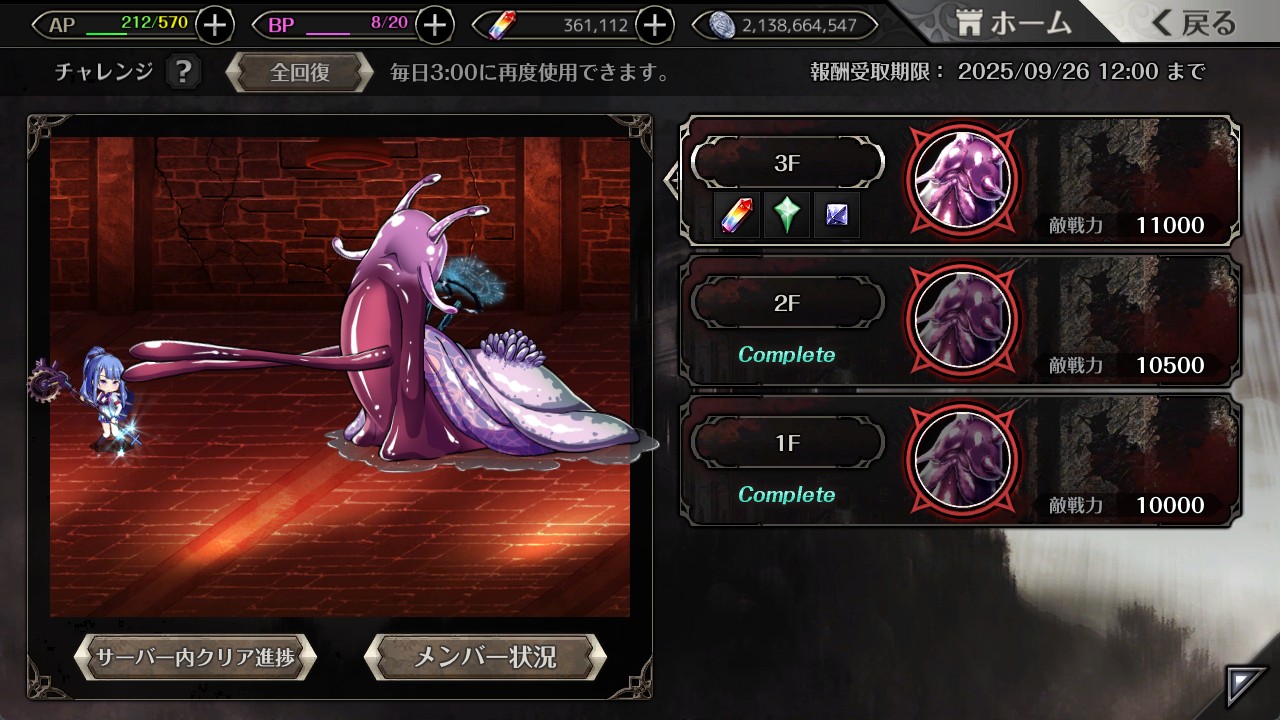The height and width of the screenshot is (720, 1280).
Task: Expand the bottom-right corner triangle menu
Action: 1245,686
